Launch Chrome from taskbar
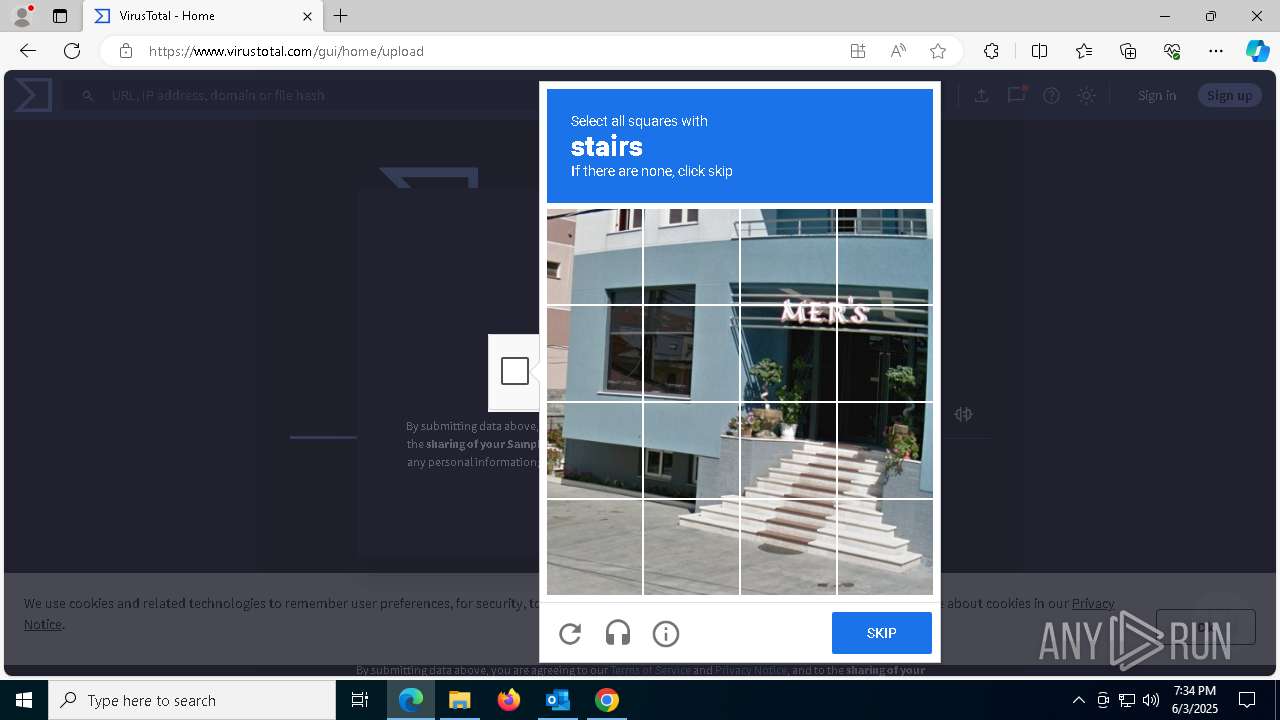Viewport: 1280px width, 720px height. point(606,700)
